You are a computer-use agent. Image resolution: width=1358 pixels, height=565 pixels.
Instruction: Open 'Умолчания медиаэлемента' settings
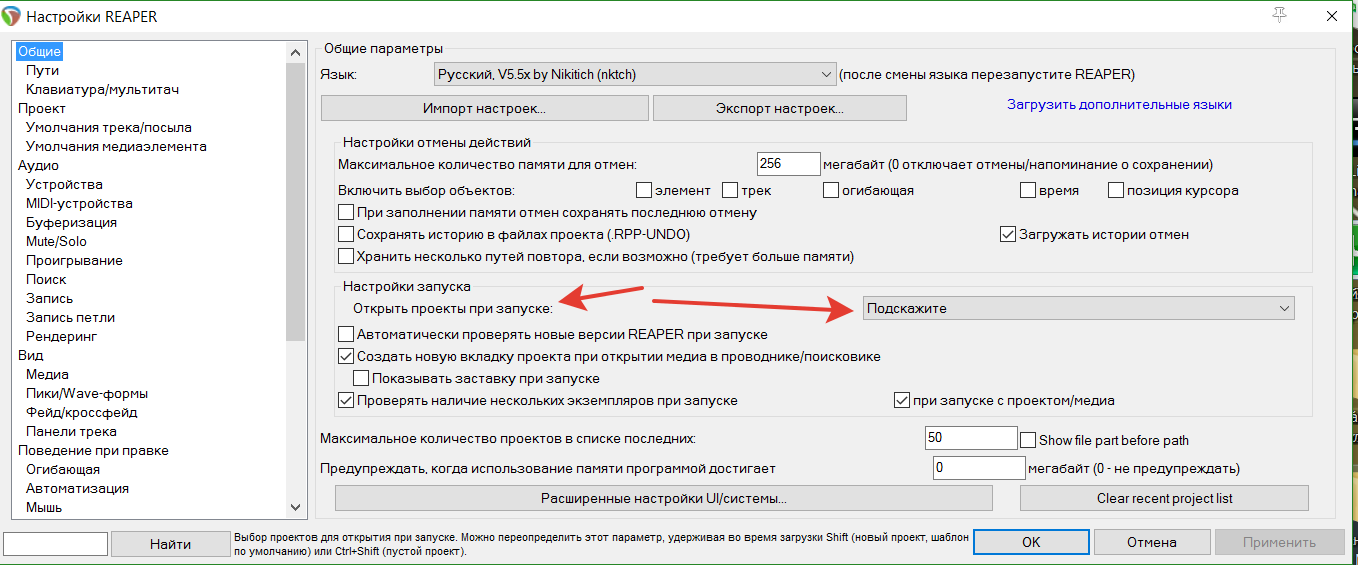coord(116,146)
